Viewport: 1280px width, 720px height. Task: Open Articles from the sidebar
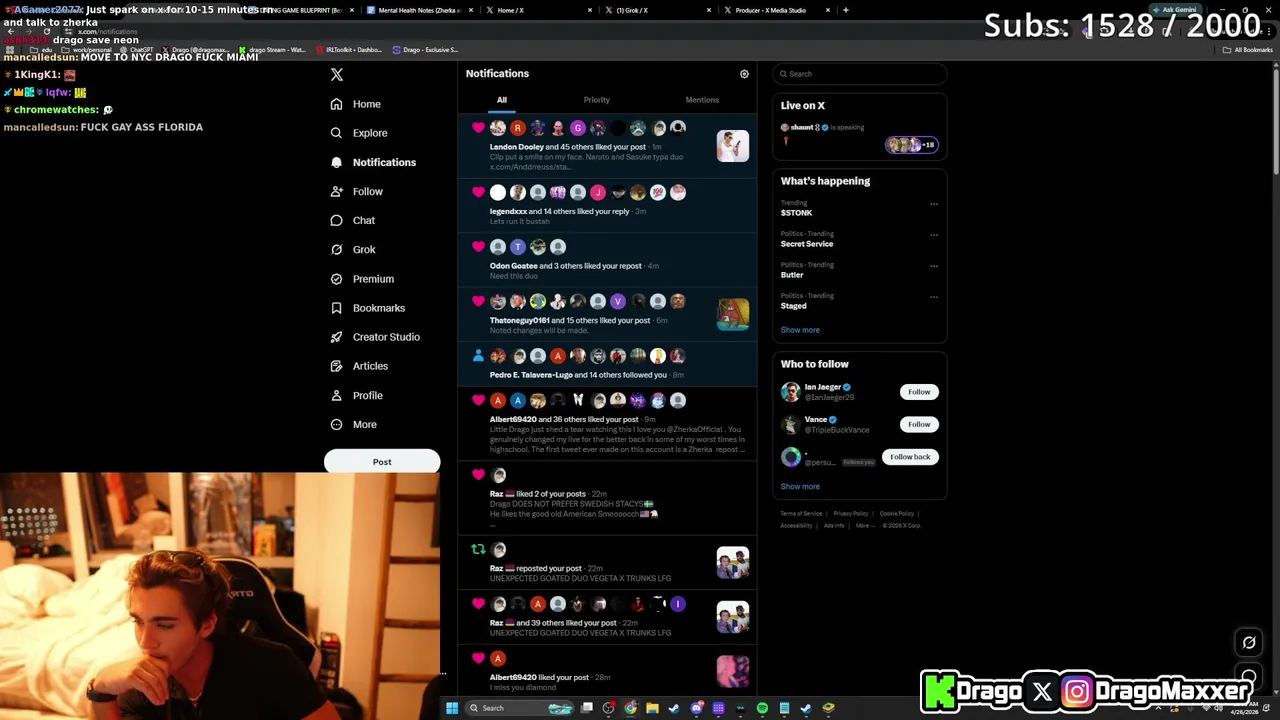coord(359,366)
